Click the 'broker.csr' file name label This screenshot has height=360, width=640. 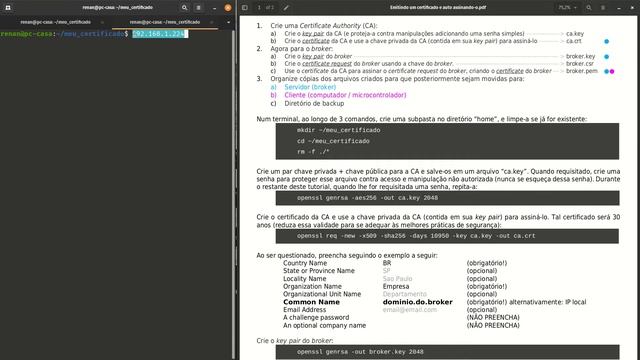(x=580, y=64)
